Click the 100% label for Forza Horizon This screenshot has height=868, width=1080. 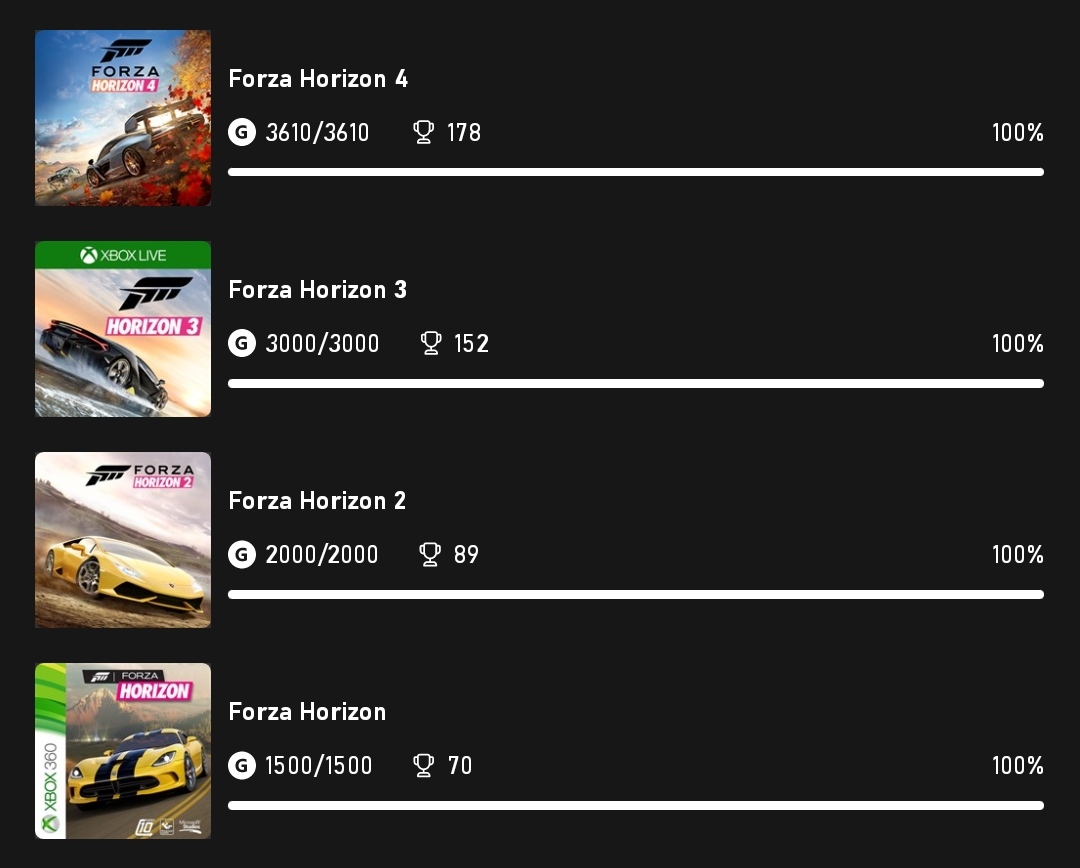(1016, 765)
